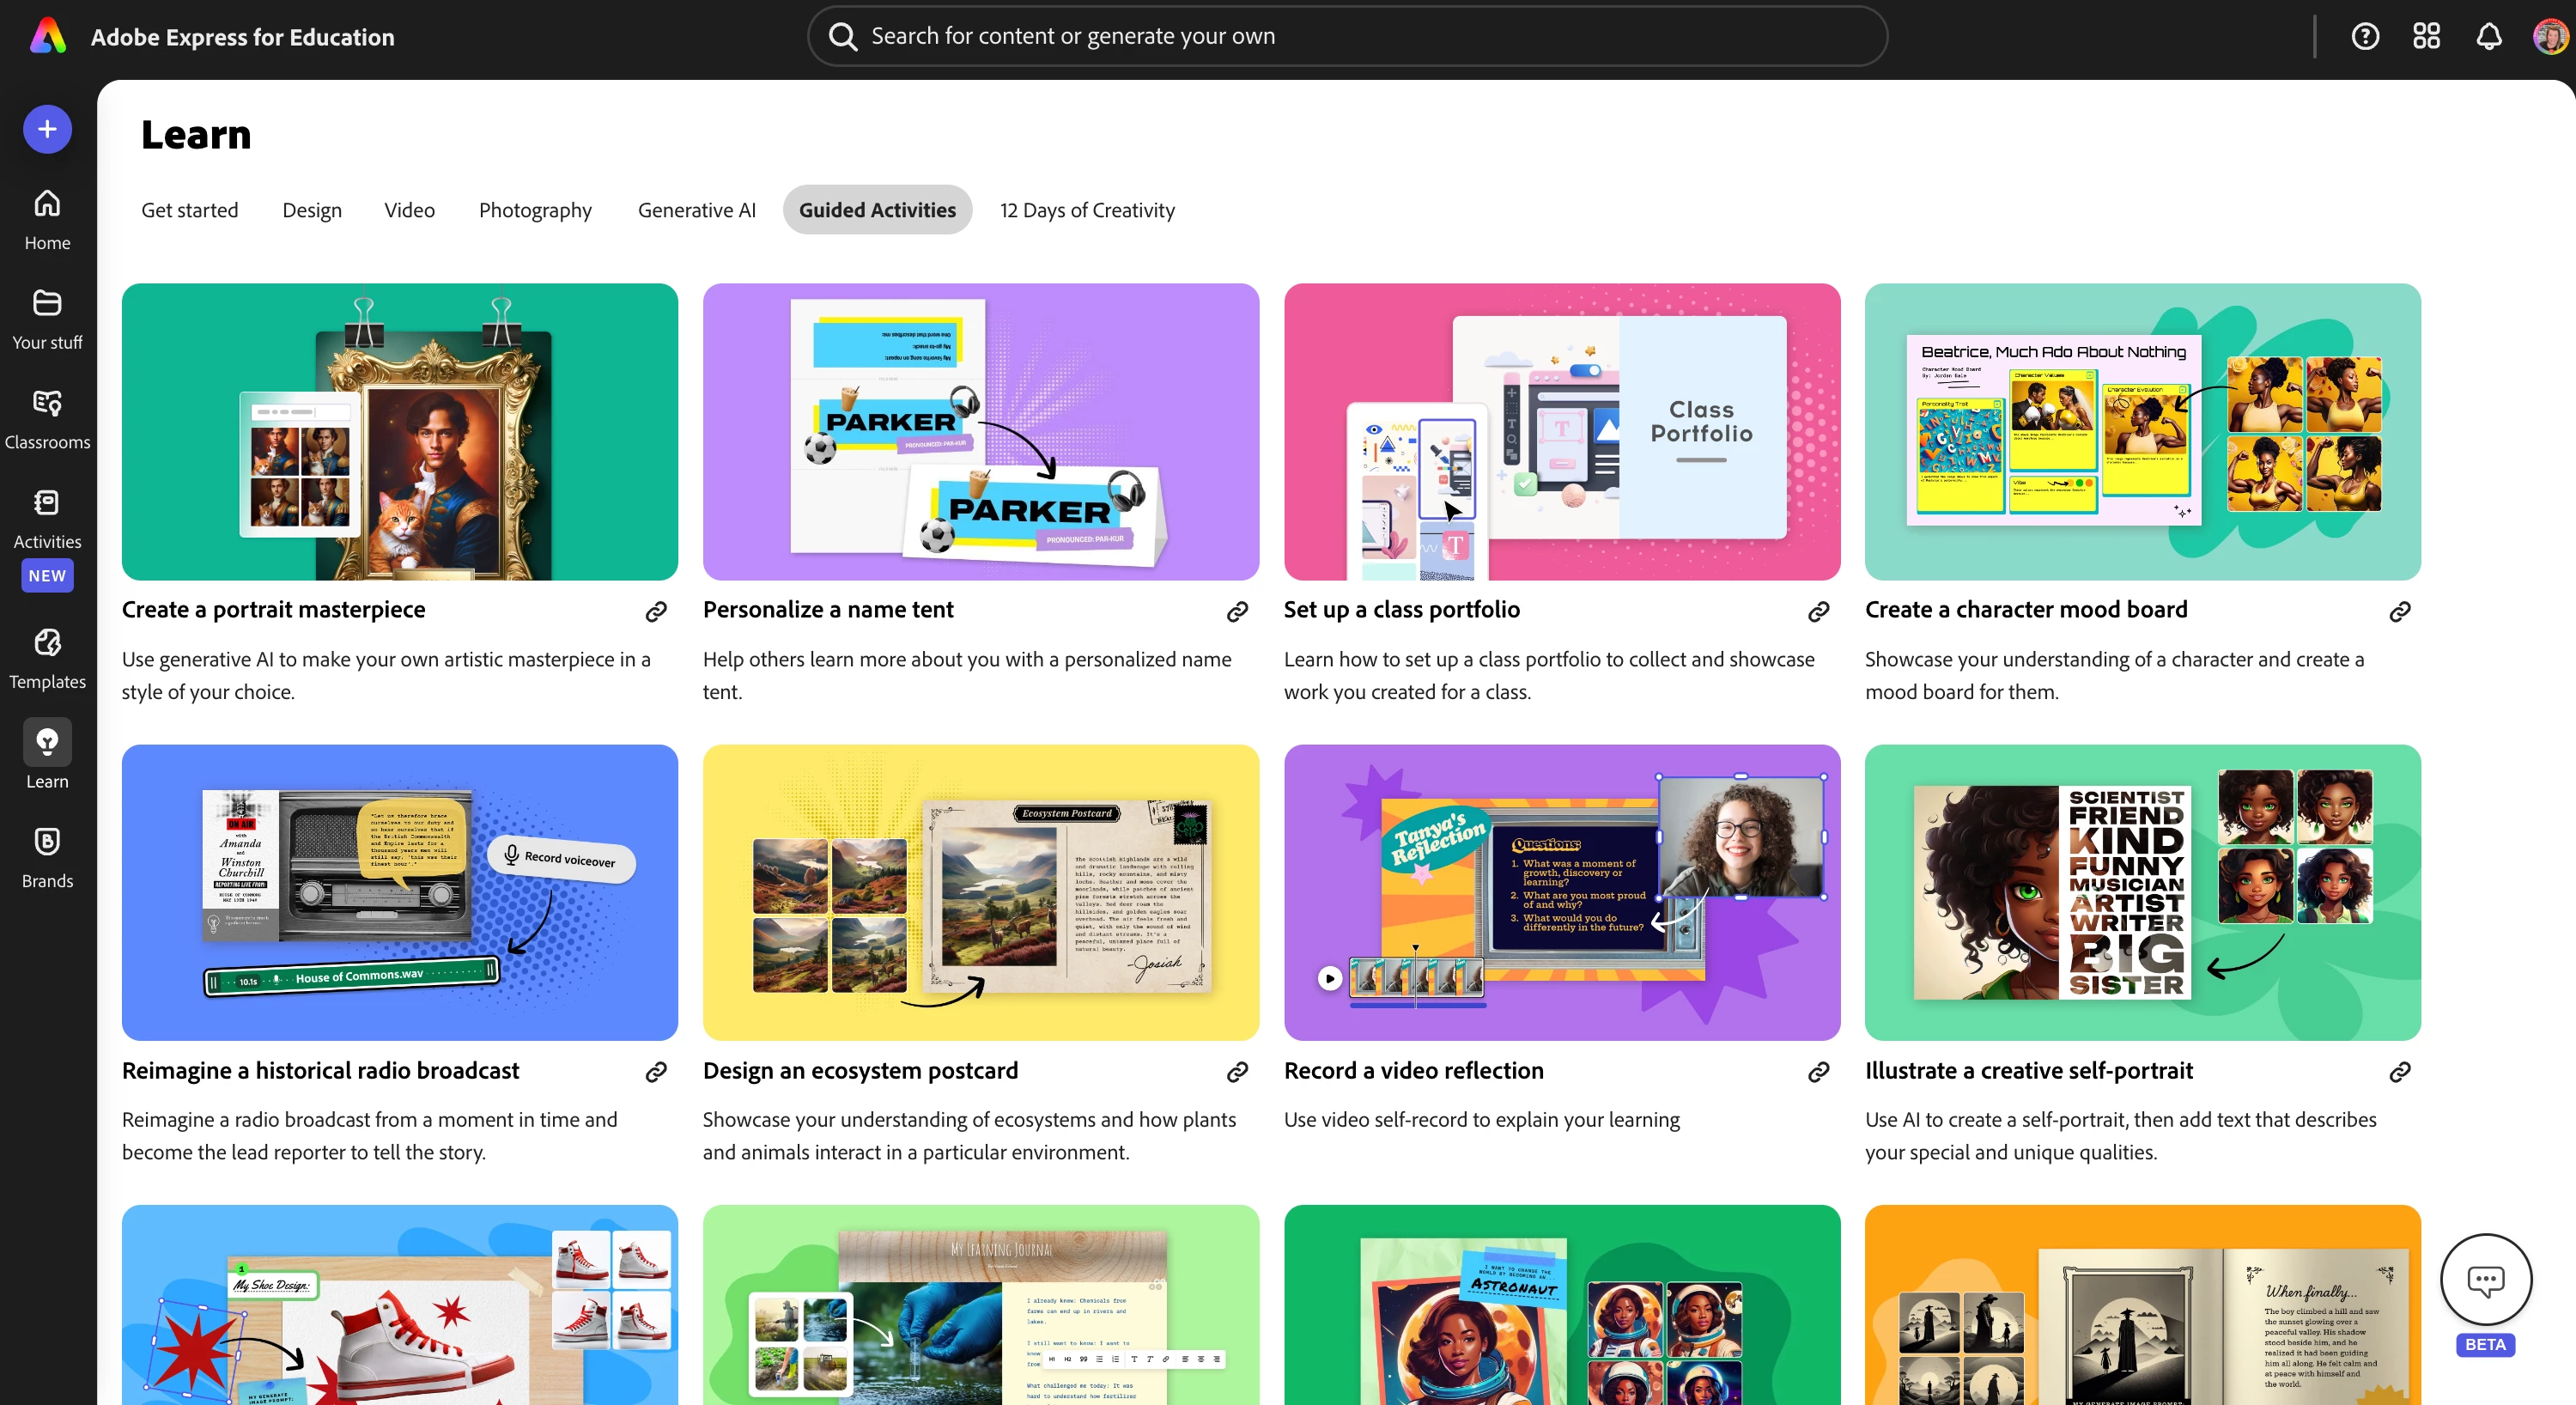Screen dimensions: 2576x1405
Task: Switch to 12 Days of Creativity tab
Action: coord(1087,210)
